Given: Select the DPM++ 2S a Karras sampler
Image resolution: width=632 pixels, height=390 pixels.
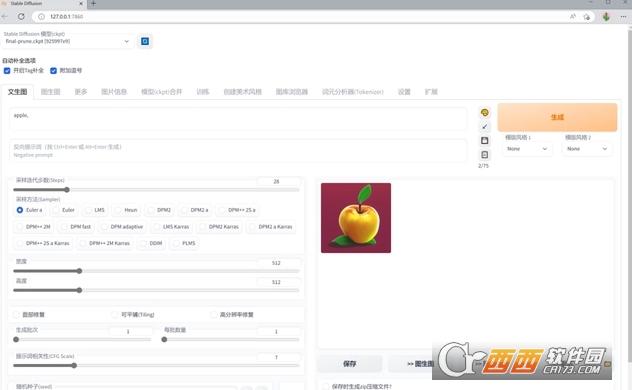Looking at the screenshot, I should coord(20,243).
